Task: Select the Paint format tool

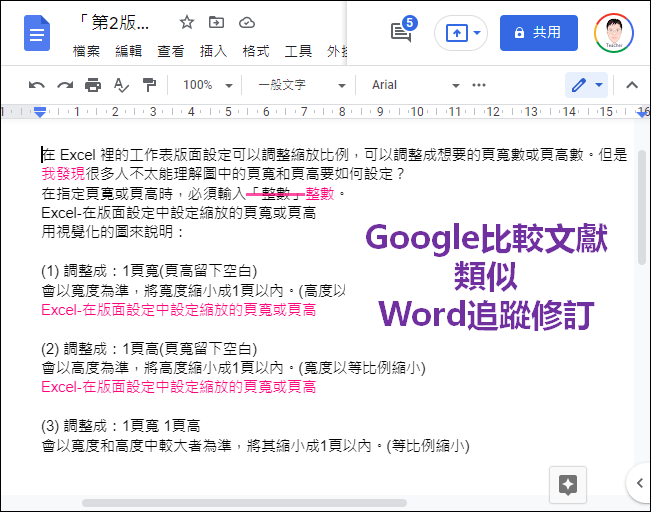Action: point(149,85)
